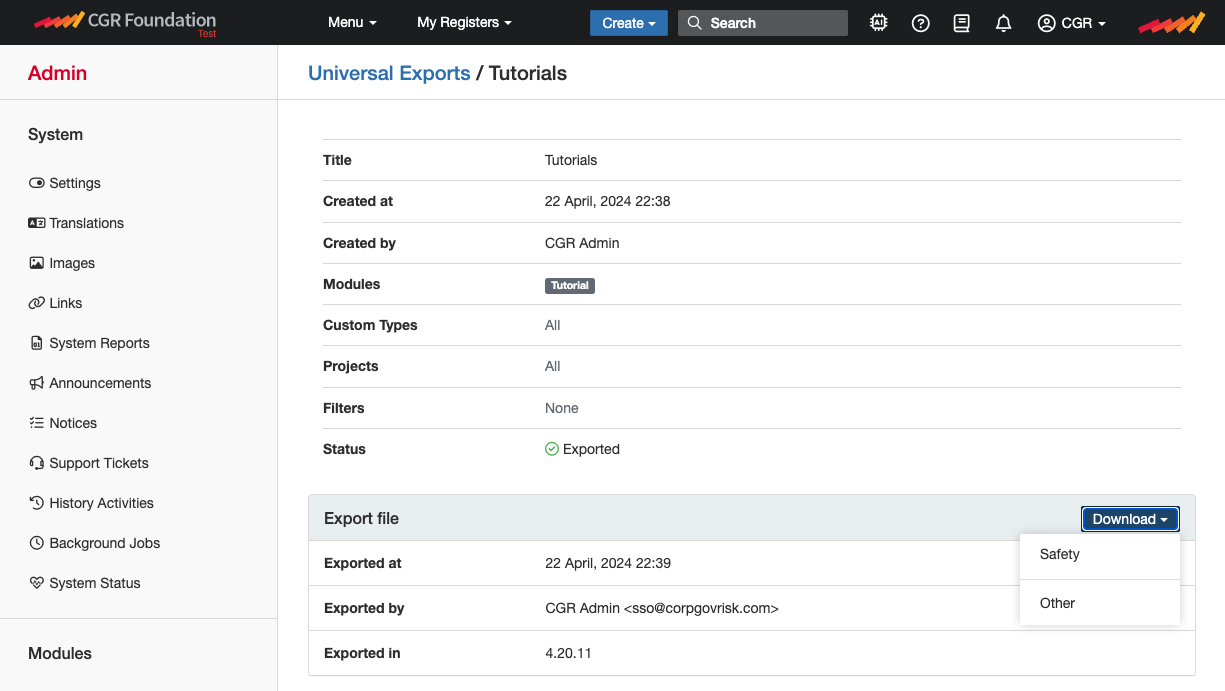The height and width of the screenshot is (691, 1225).
Task: Click the Admin heading
Action: [57, 73]
